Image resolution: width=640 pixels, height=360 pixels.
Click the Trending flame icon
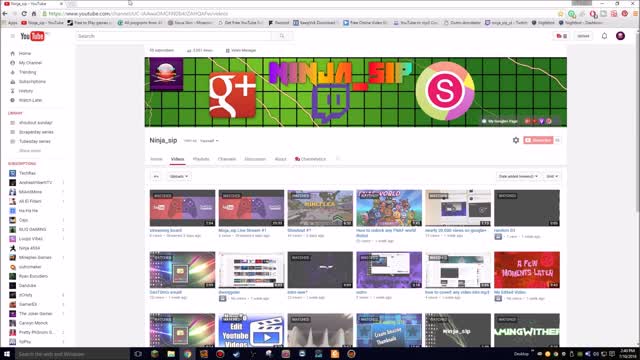point(12,72)
